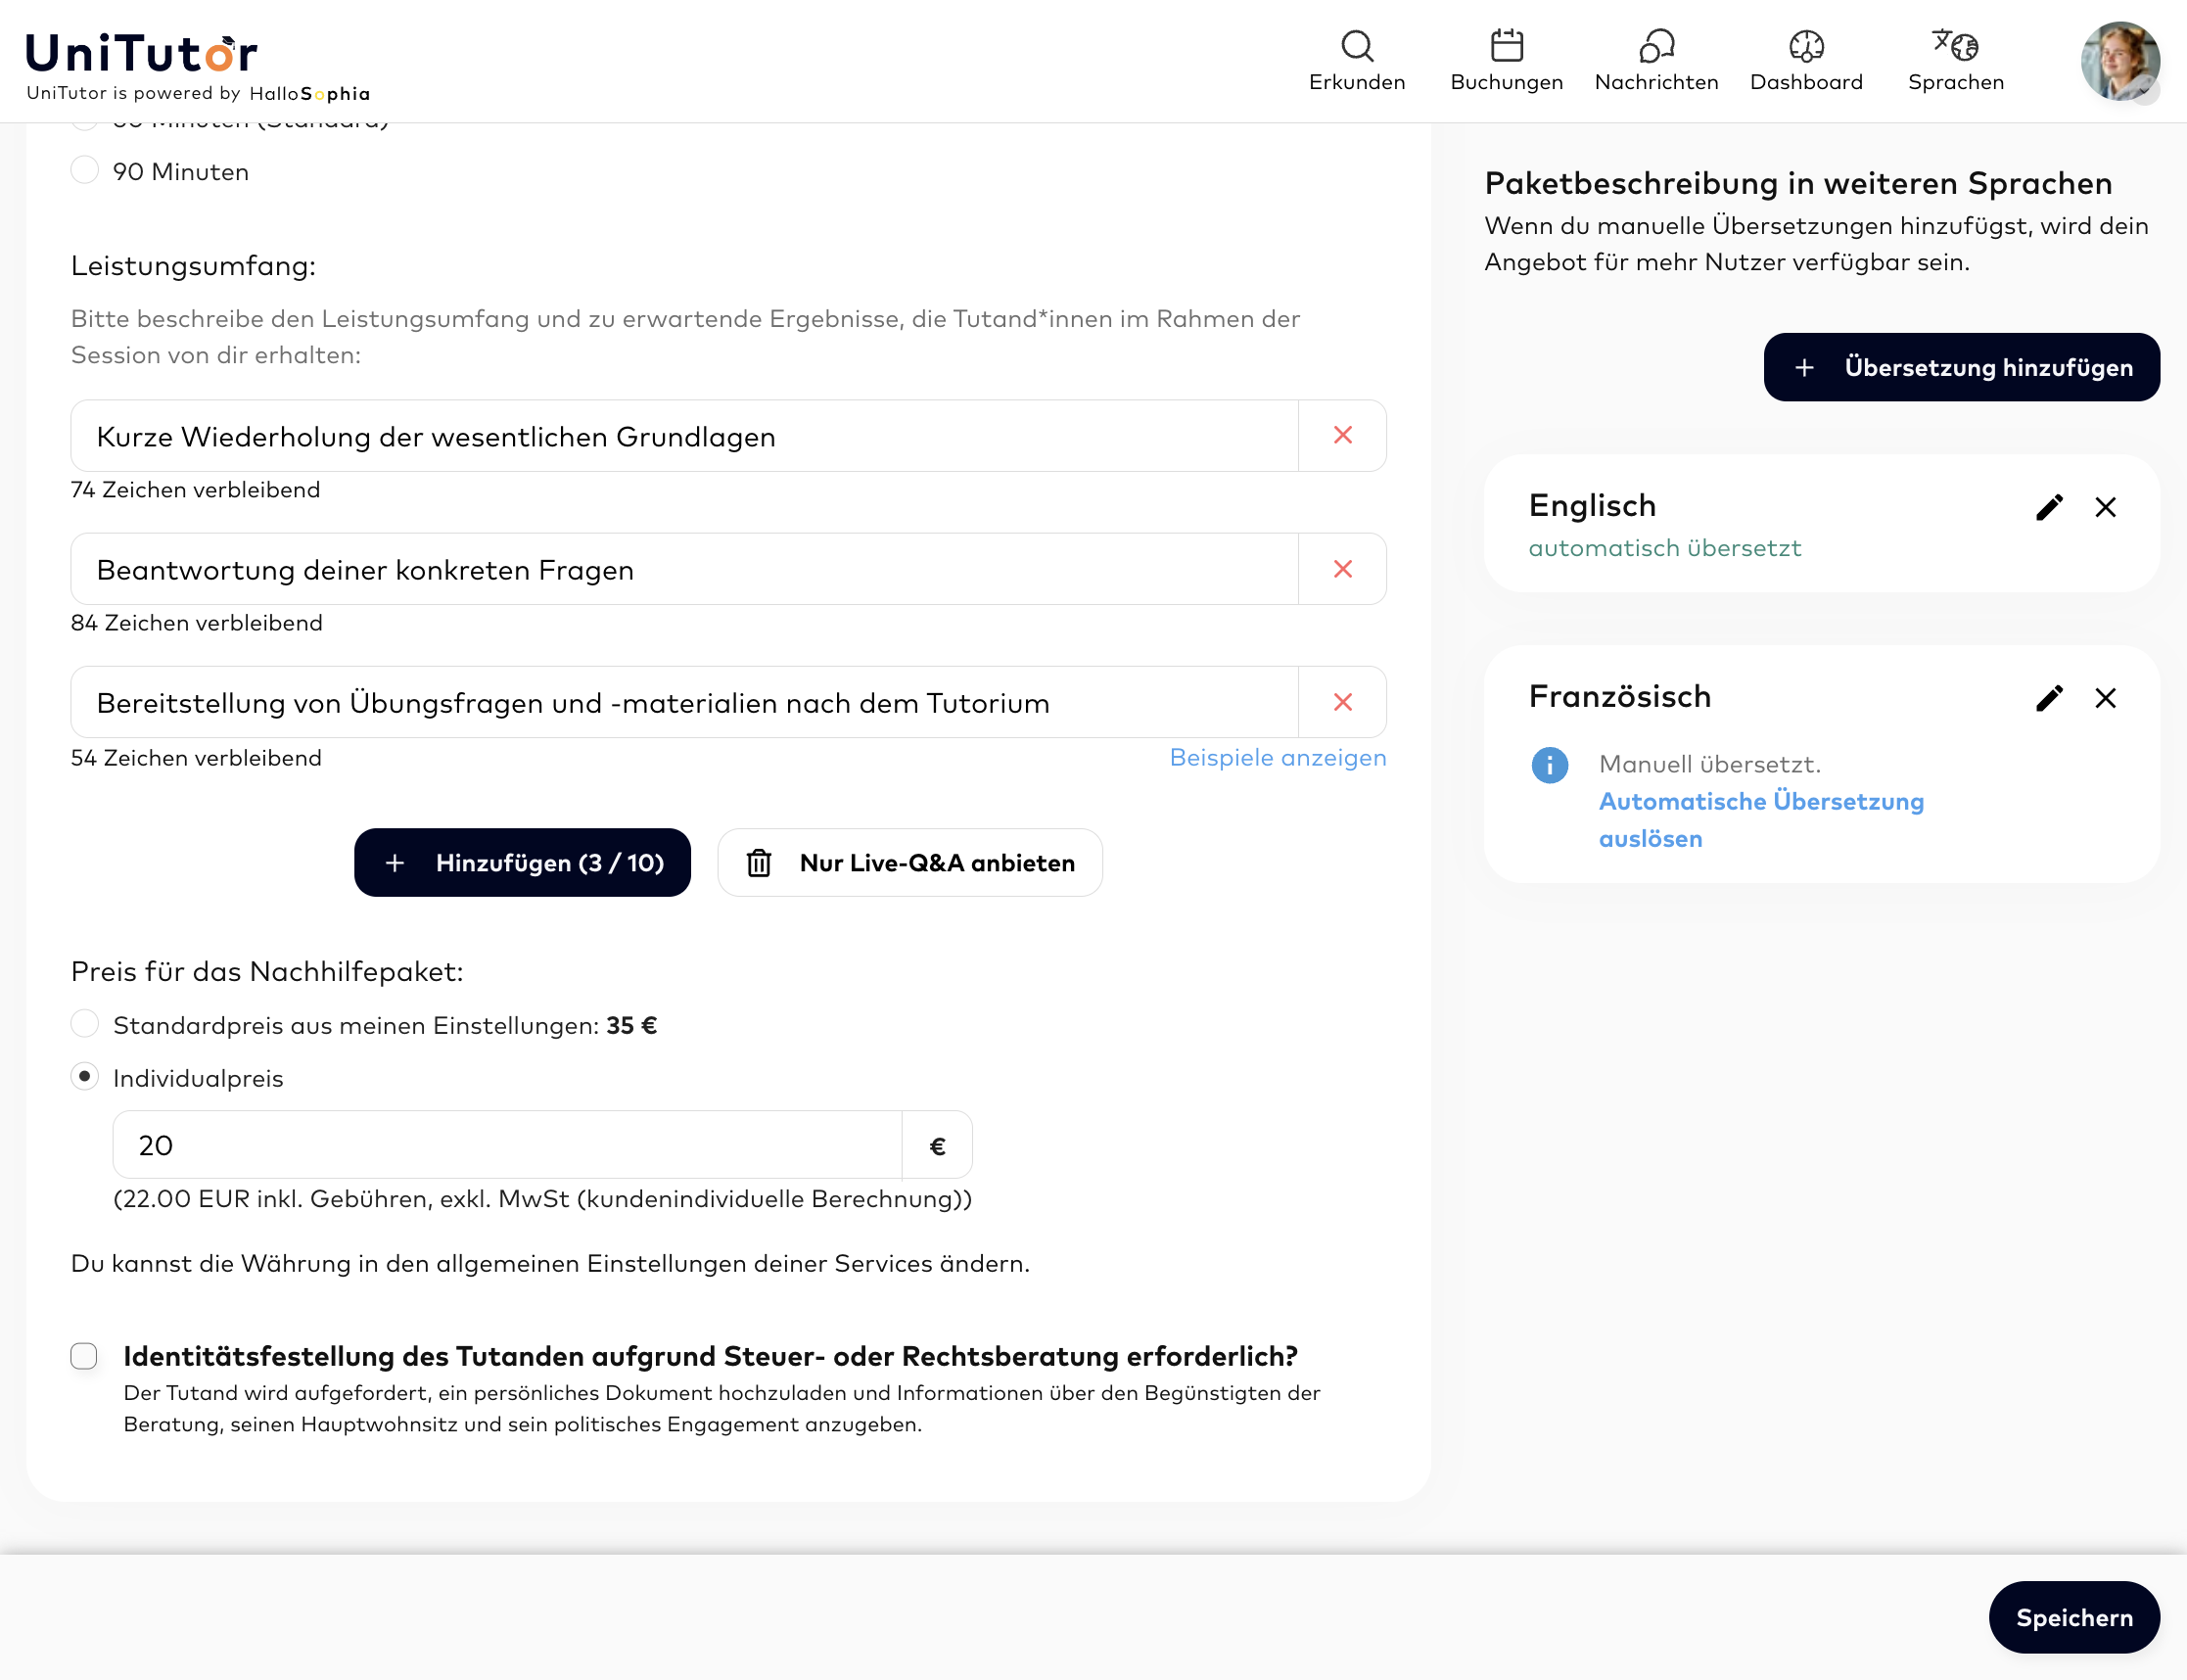Screen dimensions: 2187x1680
Task: Tick the Identitätsfestellung des Tutanden checkbox
Action: coord(84,1356)
